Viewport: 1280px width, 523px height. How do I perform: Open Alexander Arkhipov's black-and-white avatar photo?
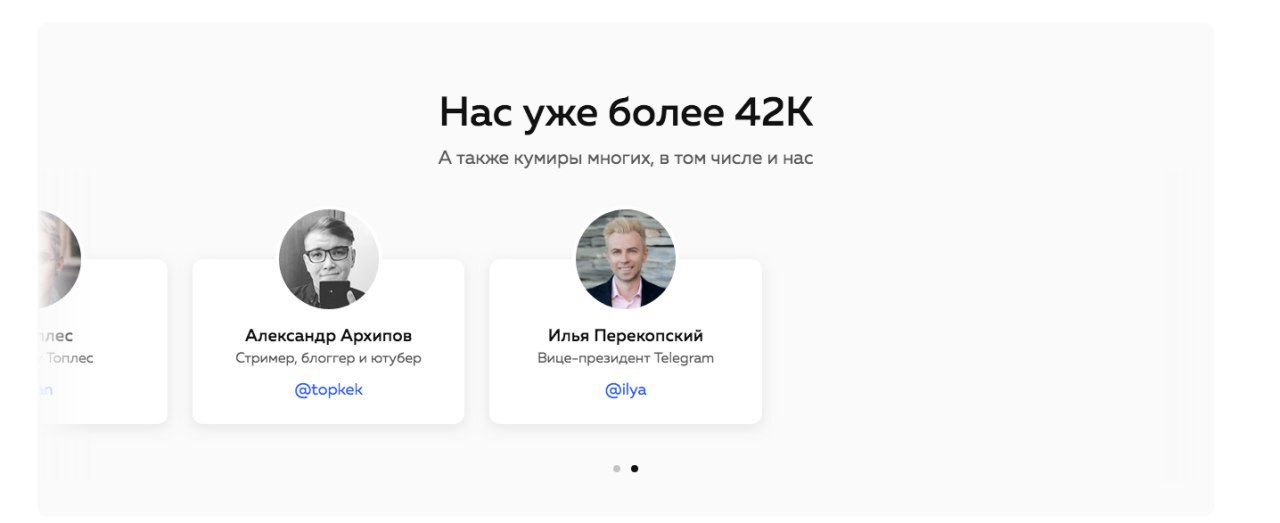tap(328, 259)
